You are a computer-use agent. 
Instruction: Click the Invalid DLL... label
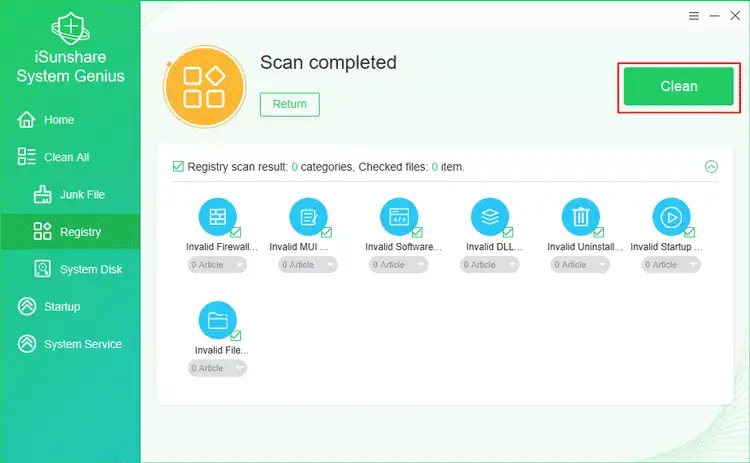pos(494,247)
